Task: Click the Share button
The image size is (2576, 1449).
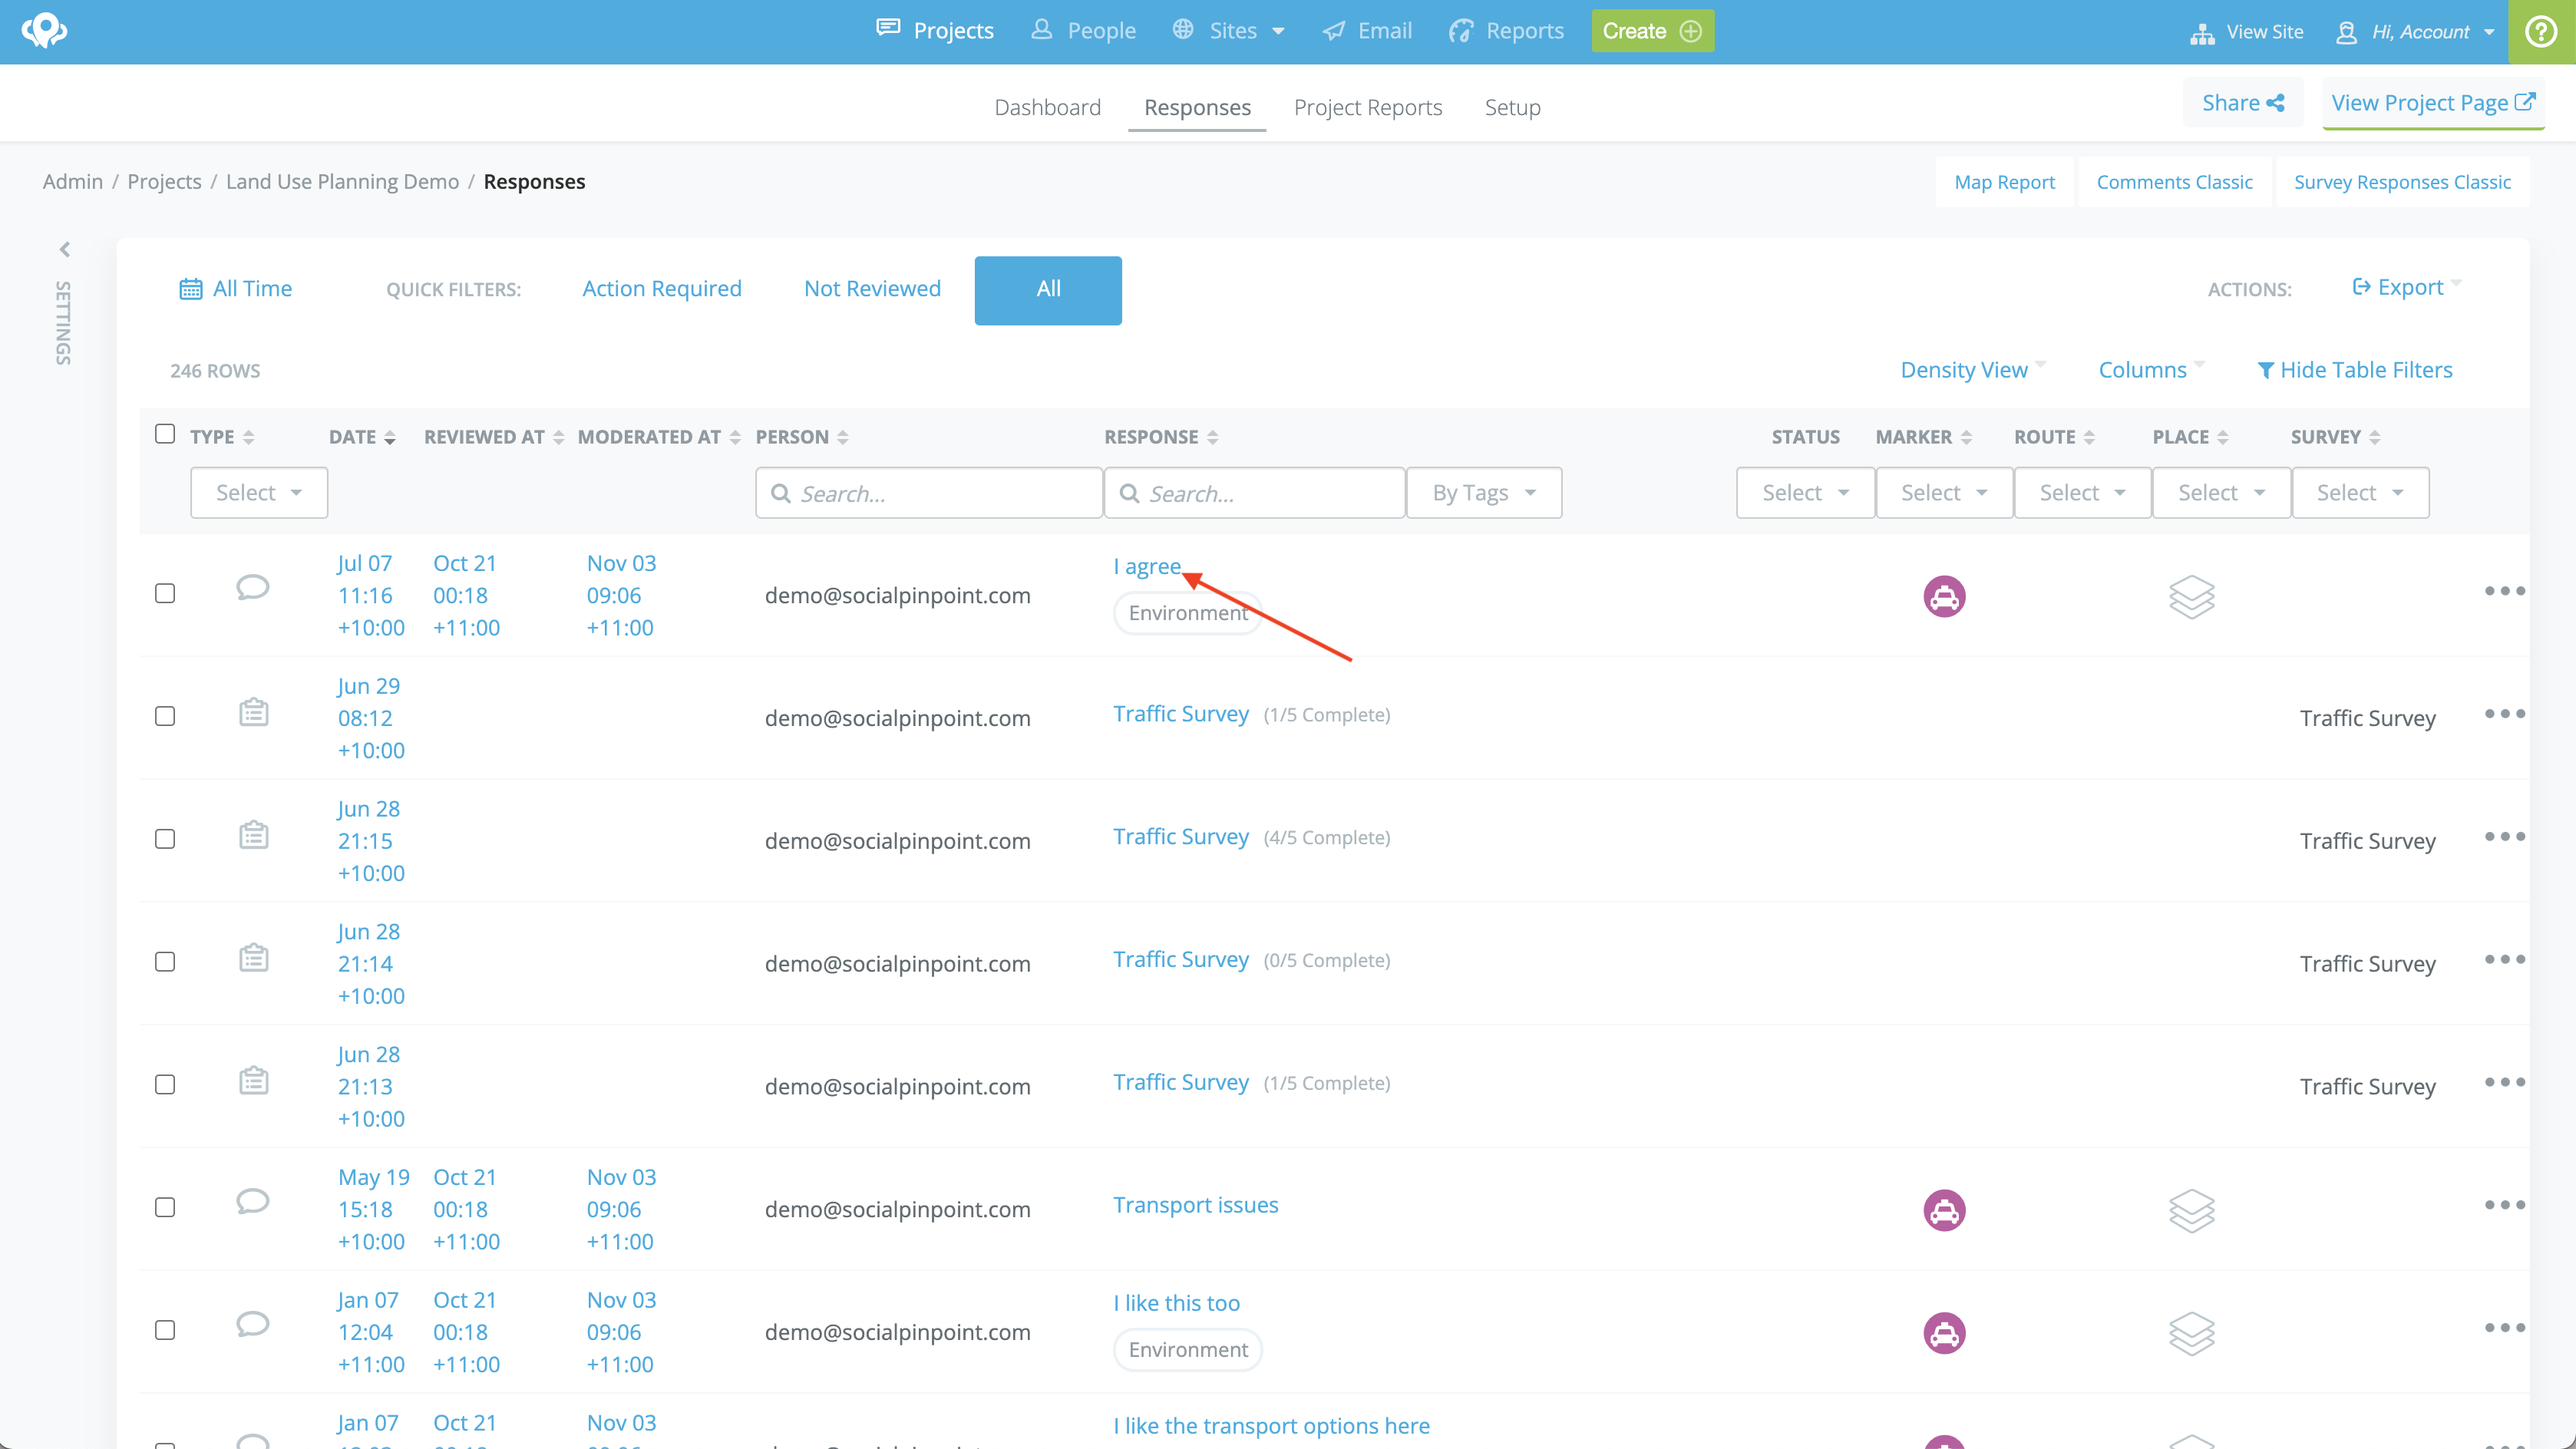Action: (x=2243, y=103)
